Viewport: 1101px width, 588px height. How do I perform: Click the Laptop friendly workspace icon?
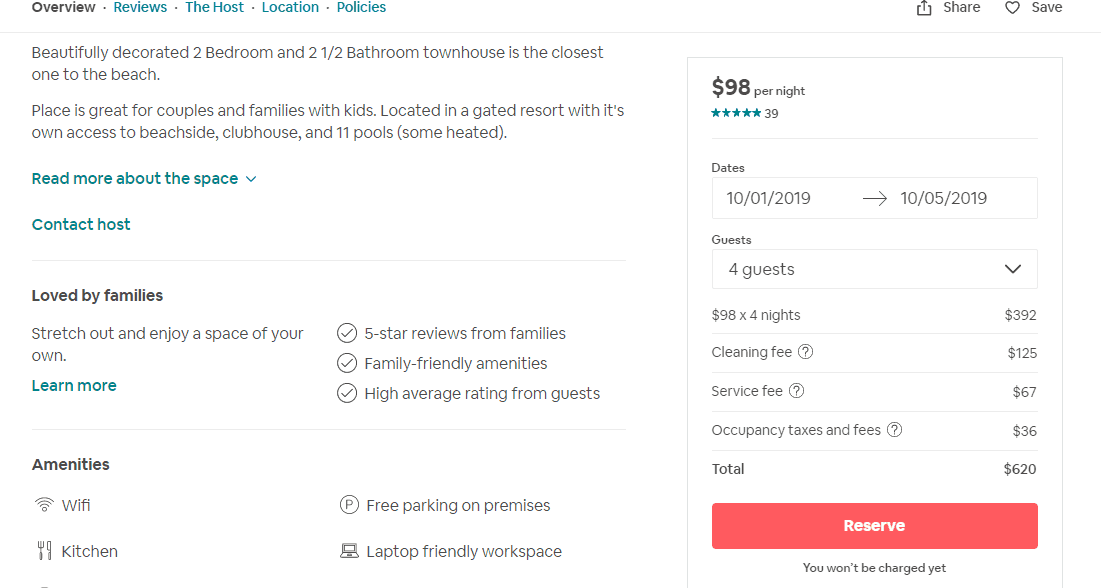349,551
